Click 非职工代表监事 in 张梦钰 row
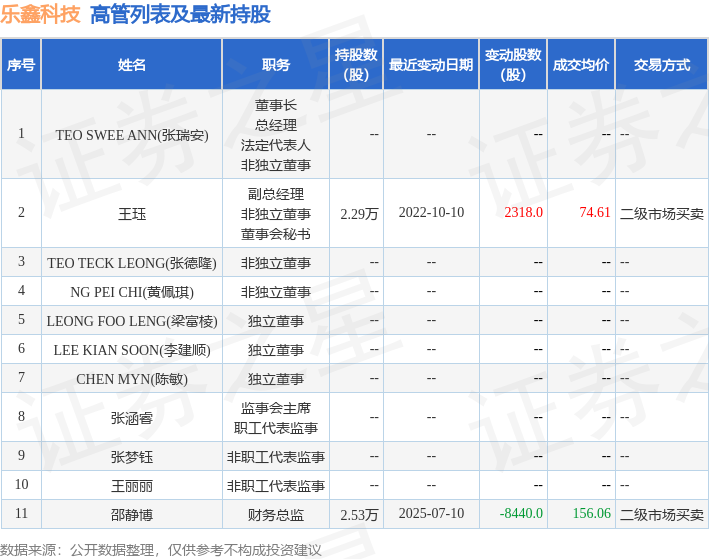This screenshot has width=709, height=559. click(275, 457)
